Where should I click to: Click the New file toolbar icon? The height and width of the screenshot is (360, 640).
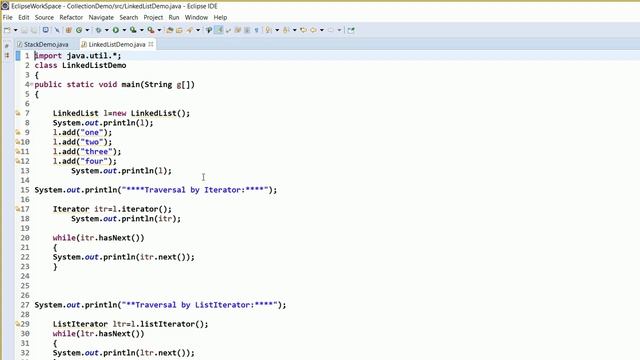[7, 30]
